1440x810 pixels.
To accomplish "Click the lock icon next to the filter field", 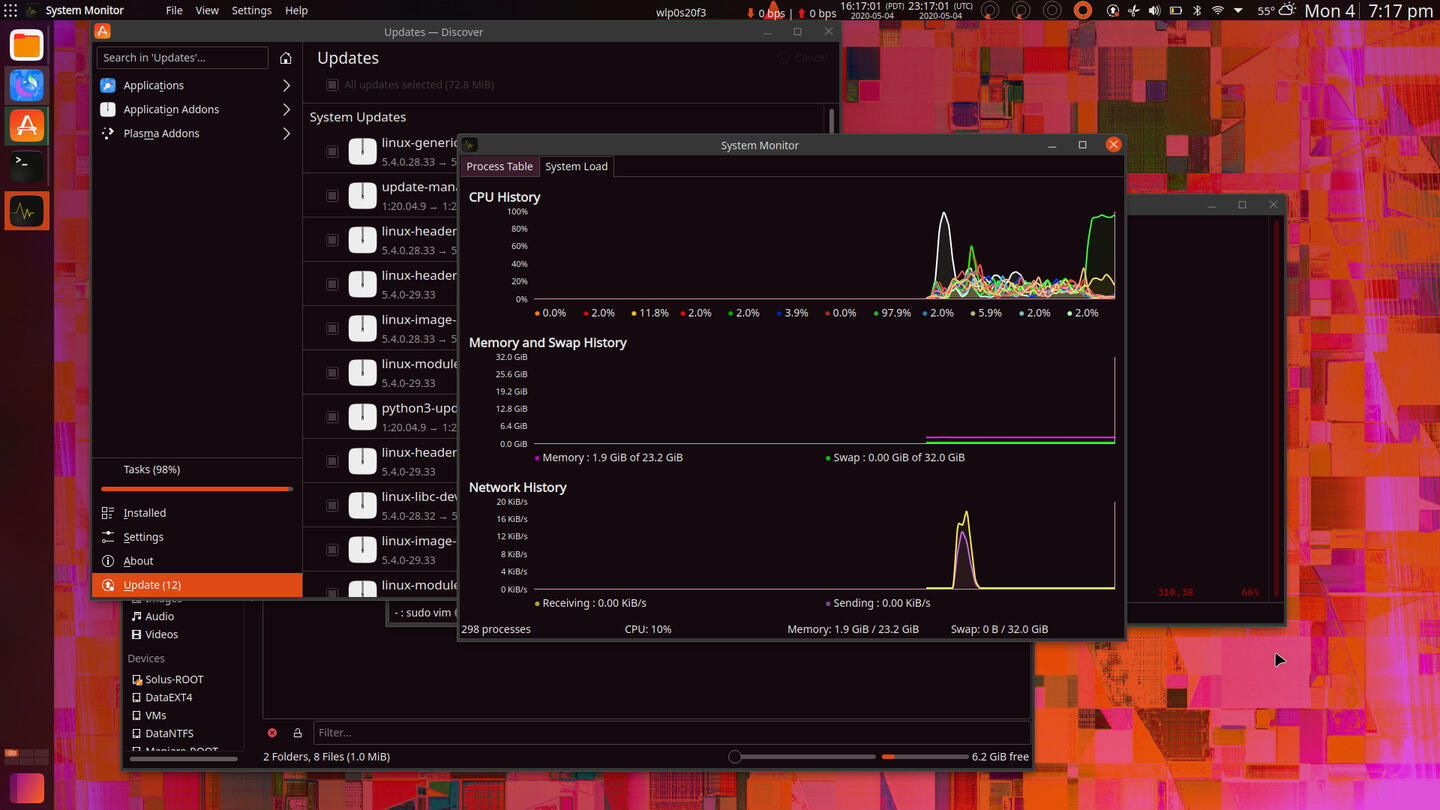I will point(297,733).
